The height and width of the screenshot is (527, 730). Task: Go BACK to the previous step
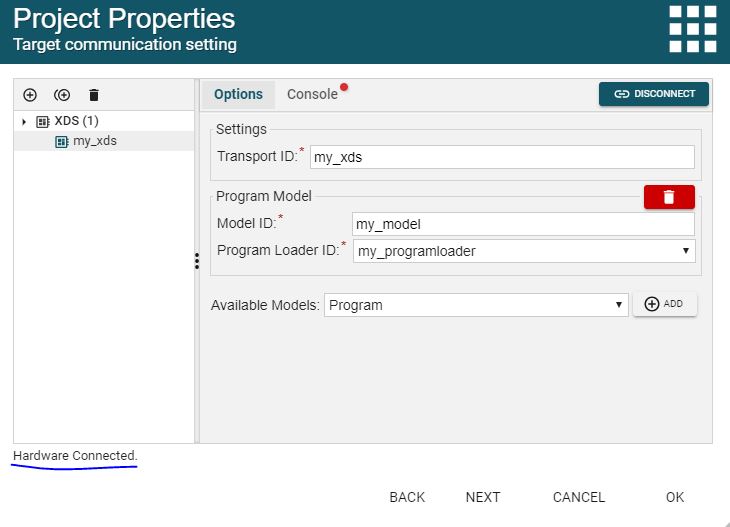[407, 497]
